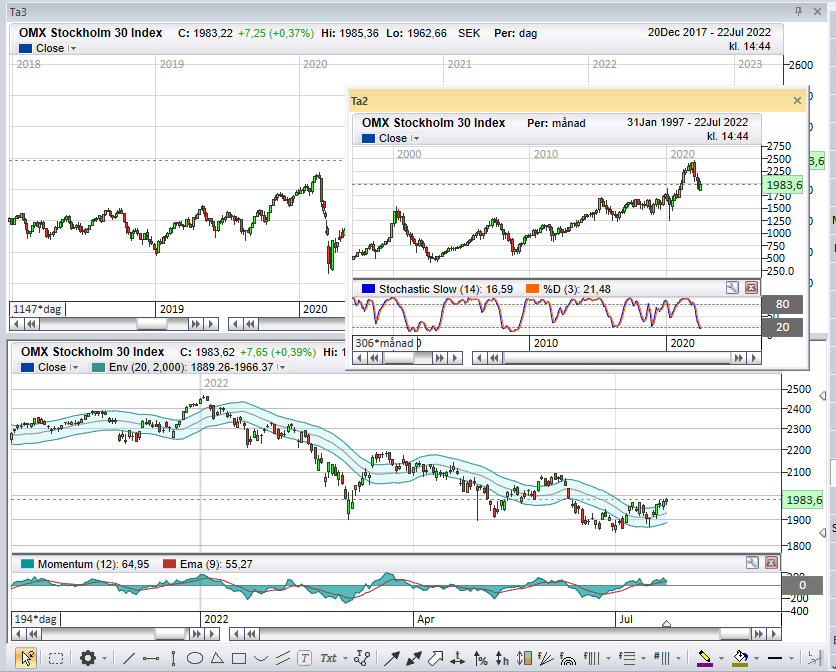Close the Ta2 floating chart window
Viewport: 836px width, 672px height.
797,101
